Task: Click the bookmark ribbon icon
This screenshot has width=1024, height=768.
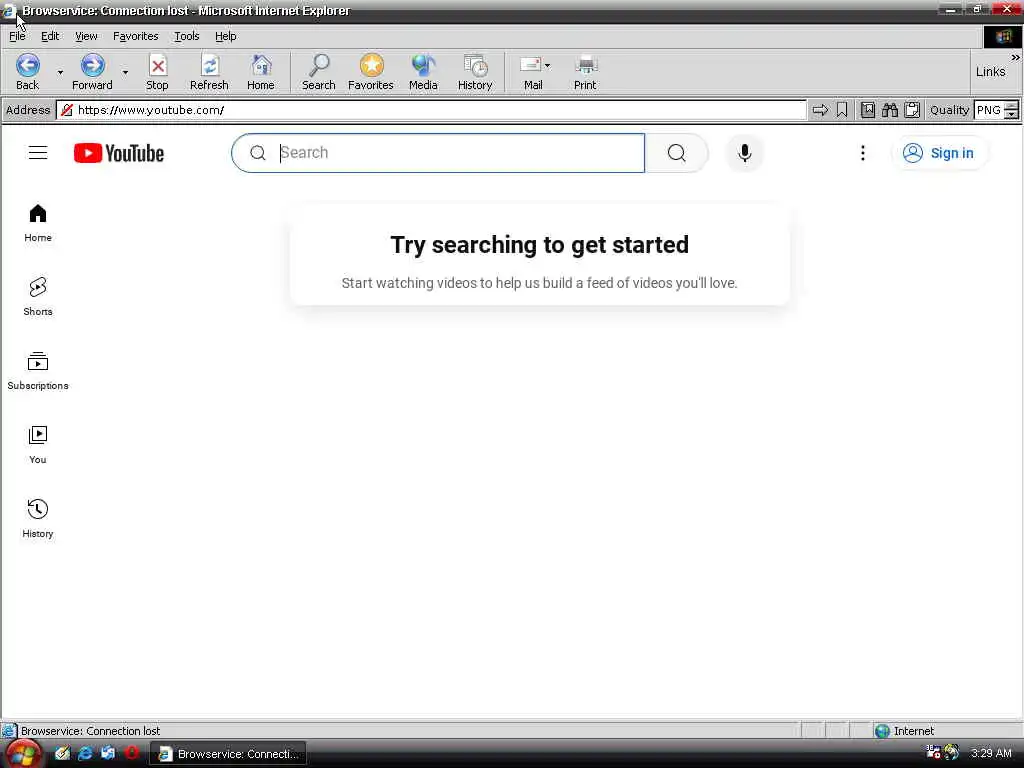Action: [x=842, y=110]
